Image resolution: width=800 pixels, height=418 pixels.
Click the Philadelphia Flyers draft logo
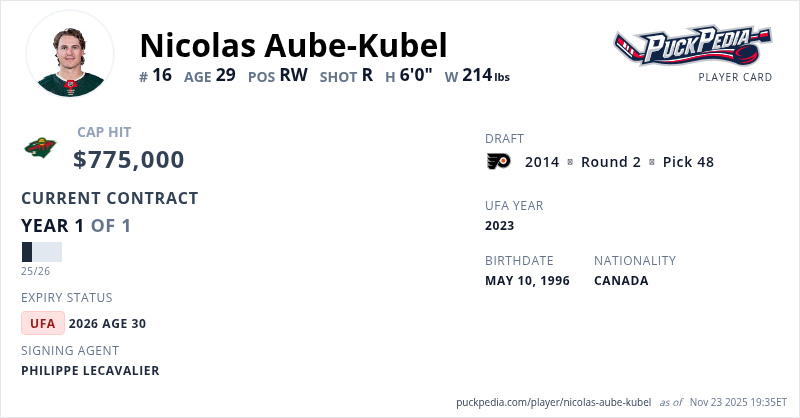point(498,162)
